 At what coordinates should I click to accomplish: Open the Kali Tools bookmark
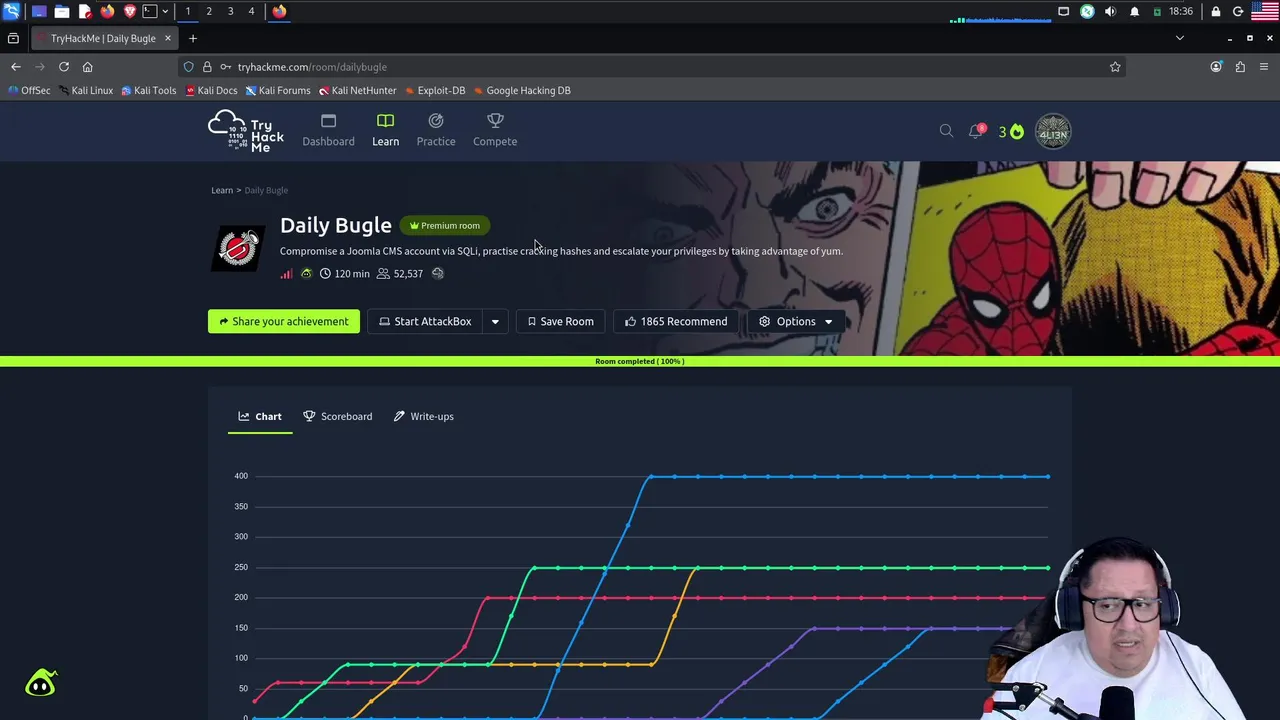click(x=148, y=90)
